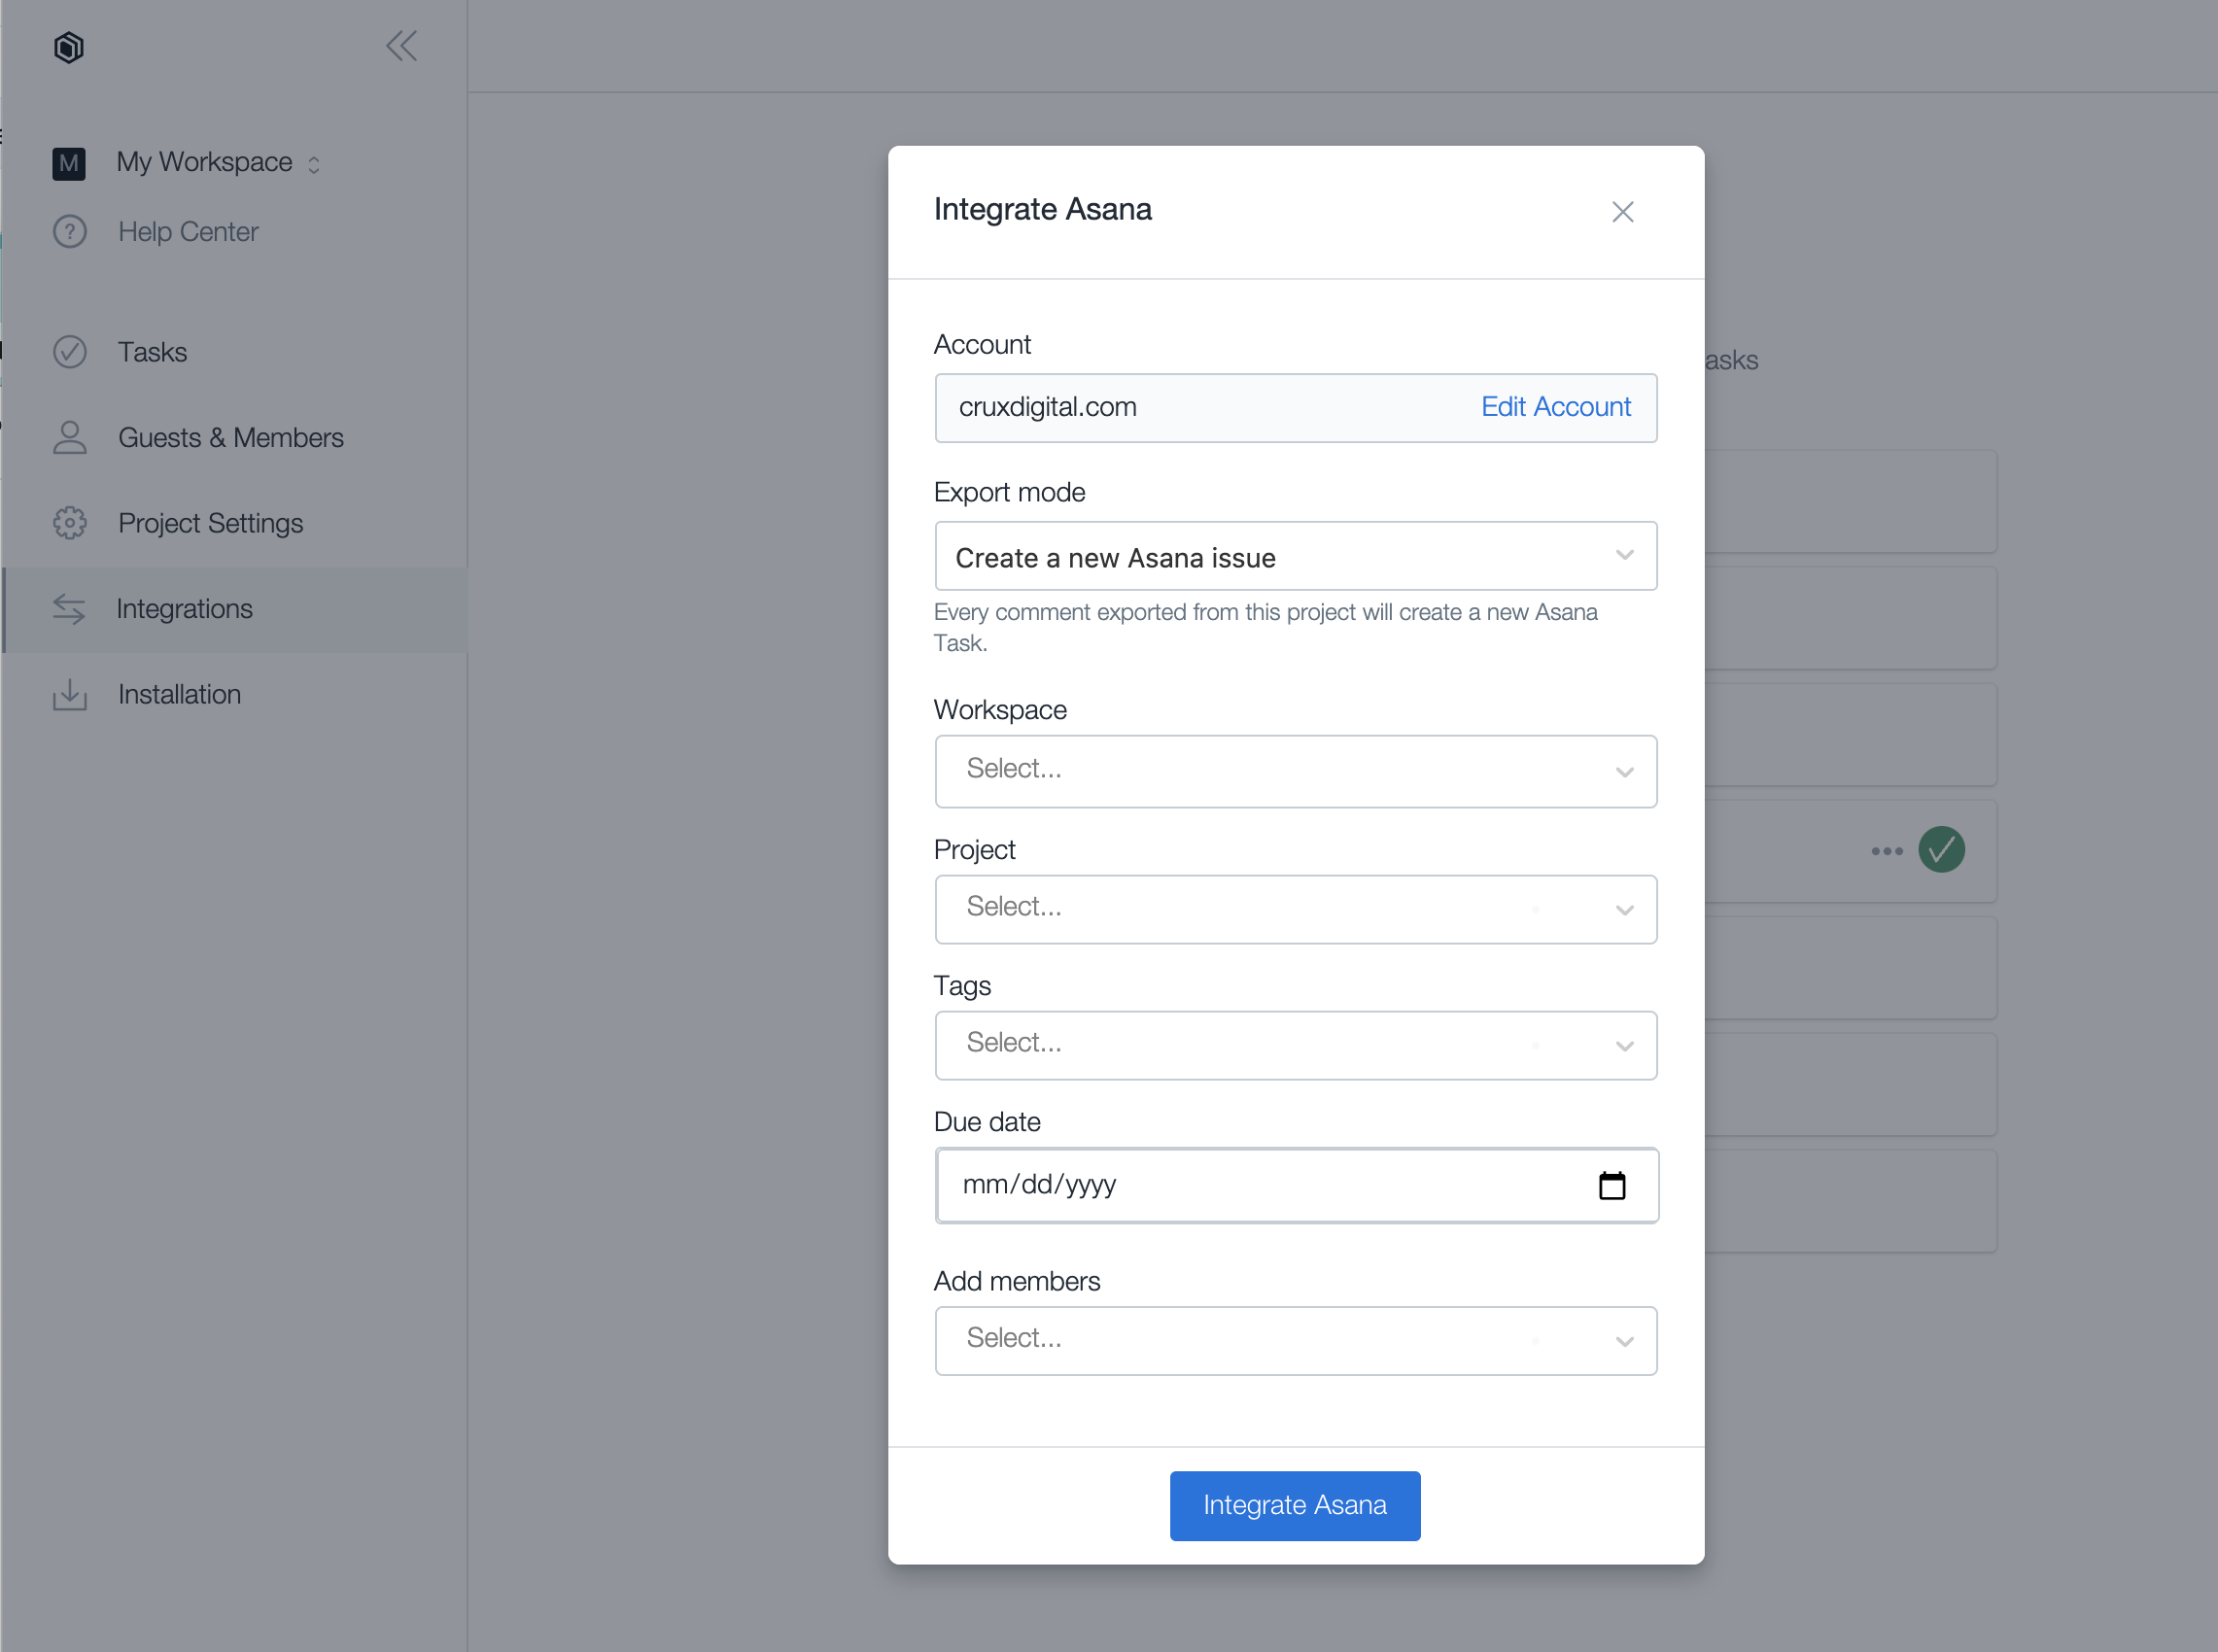This screenshot has height=1652, width=2218.
Task: Open the three-dot integration options menu
Action: 1886,851
